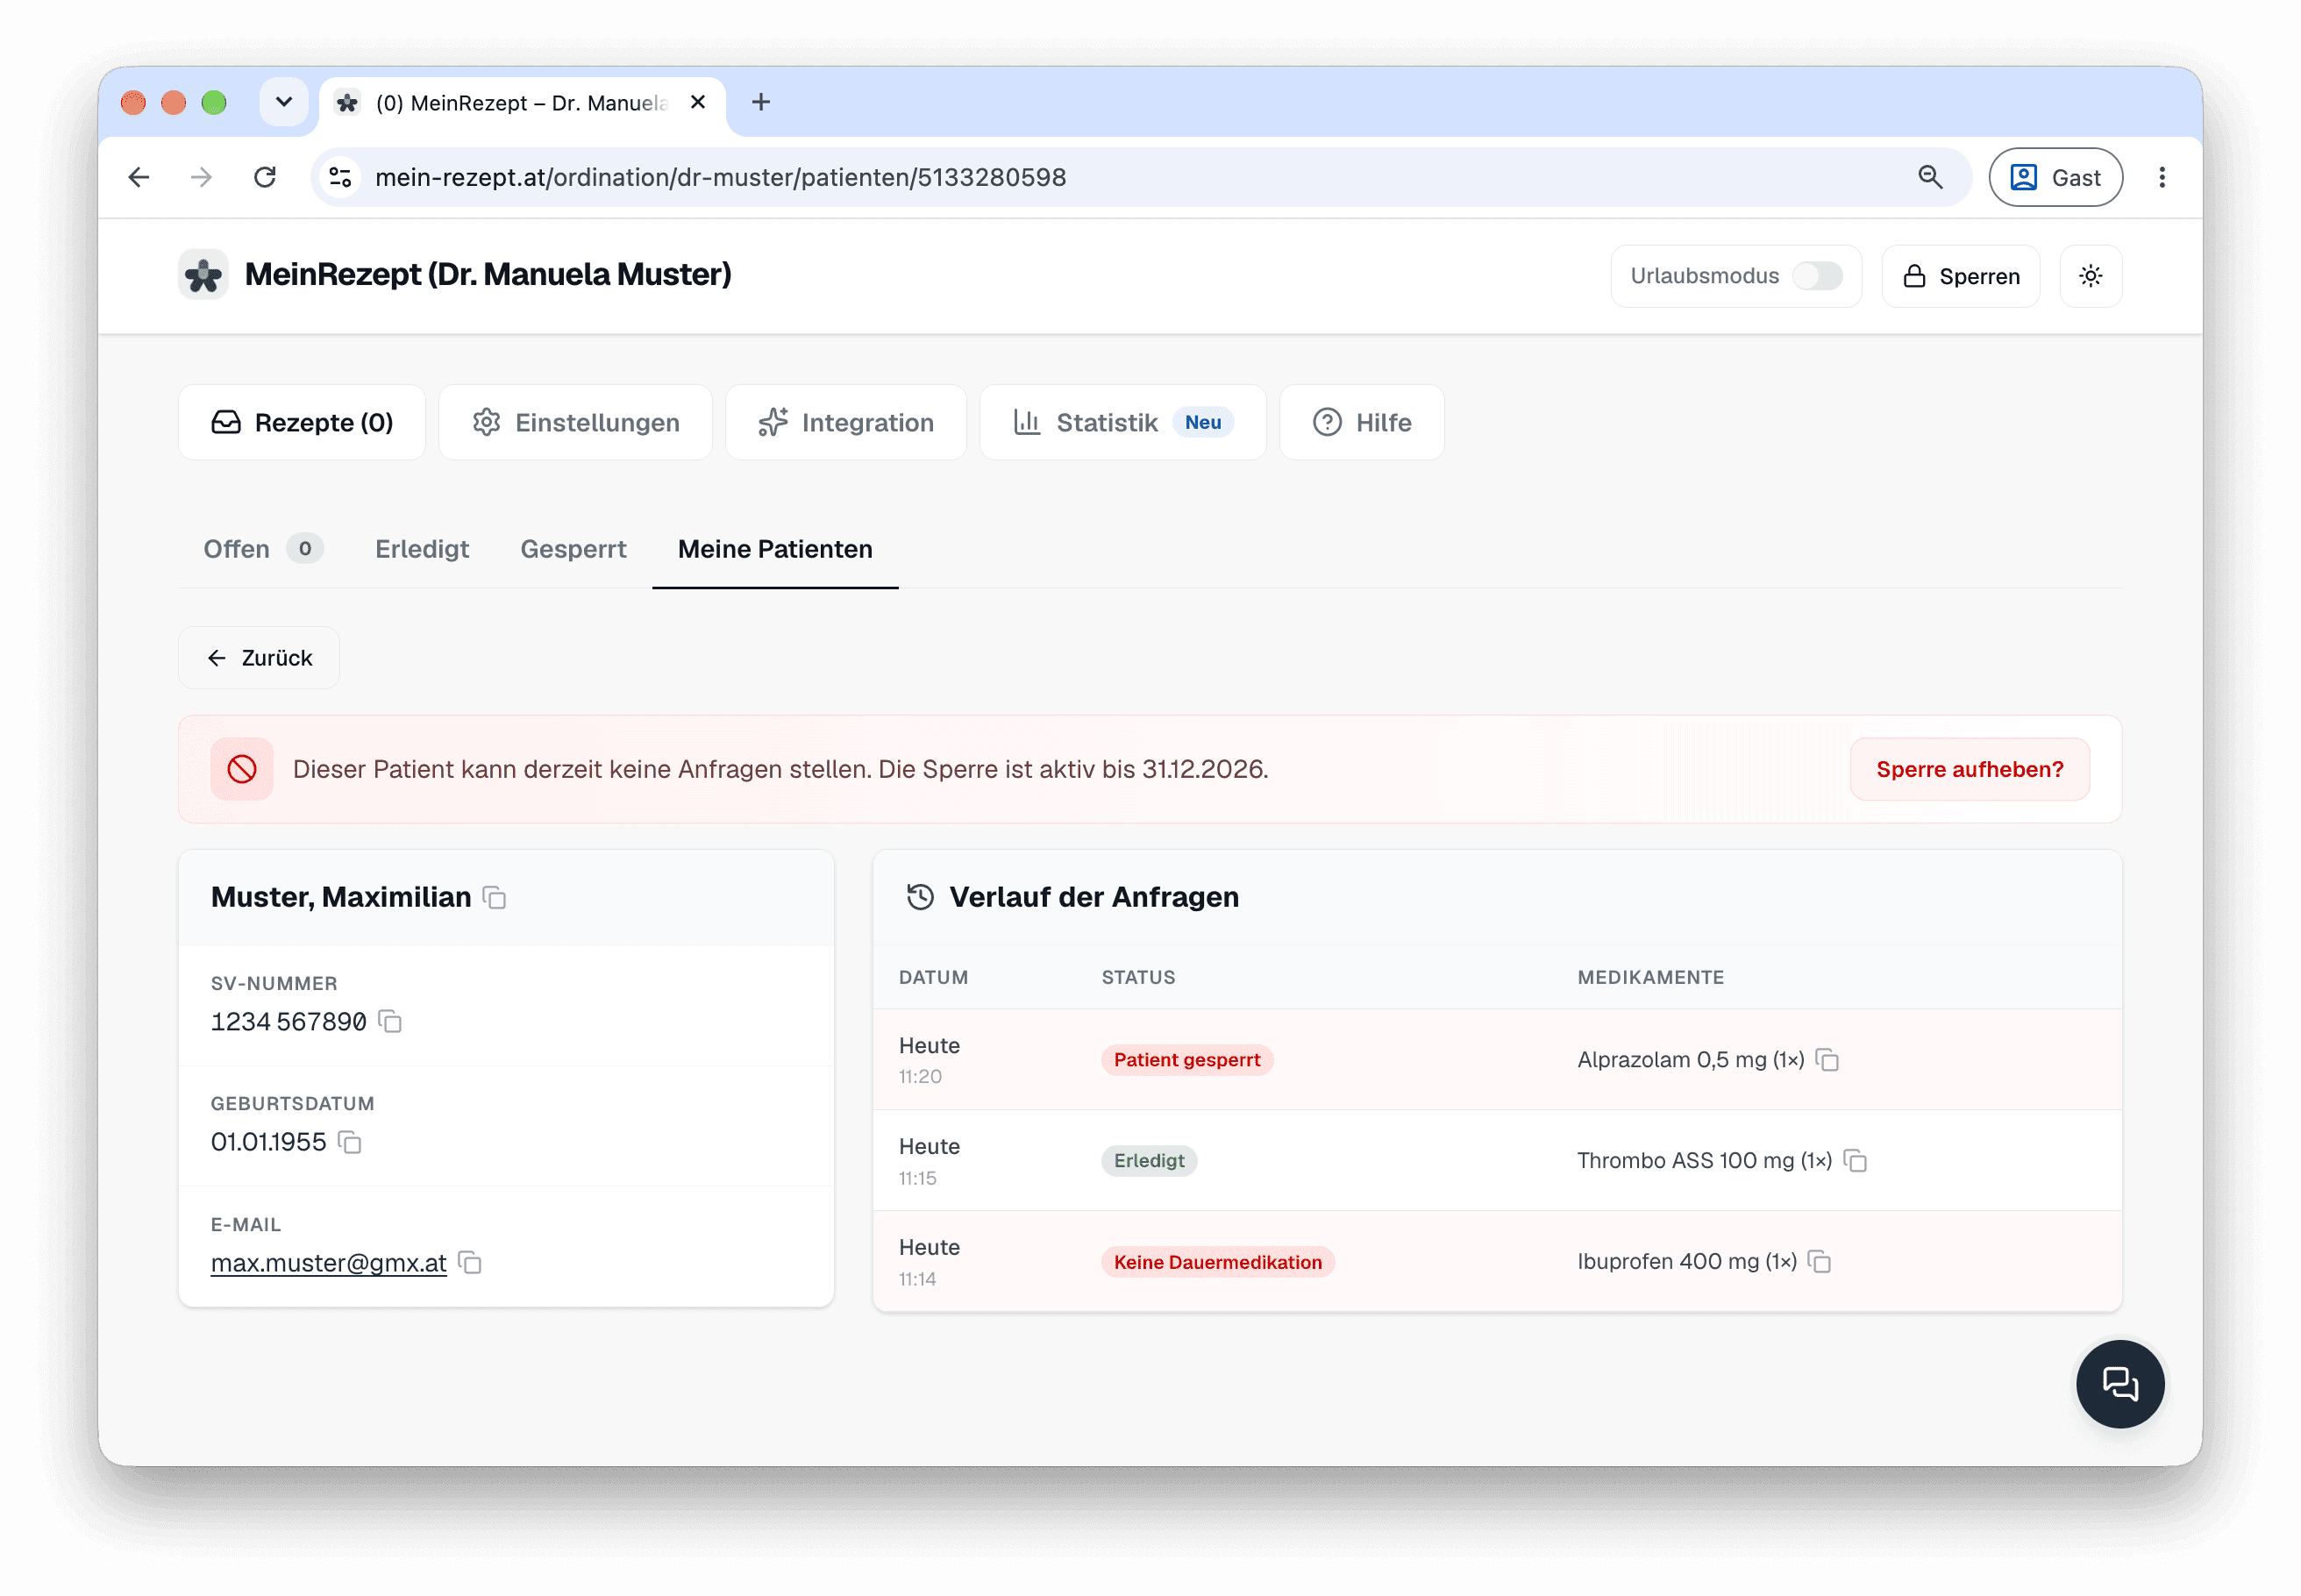Go back with the Zurück button
Screen dimensions: 2301x1596
pyautogui.click(x=259, y=658)
